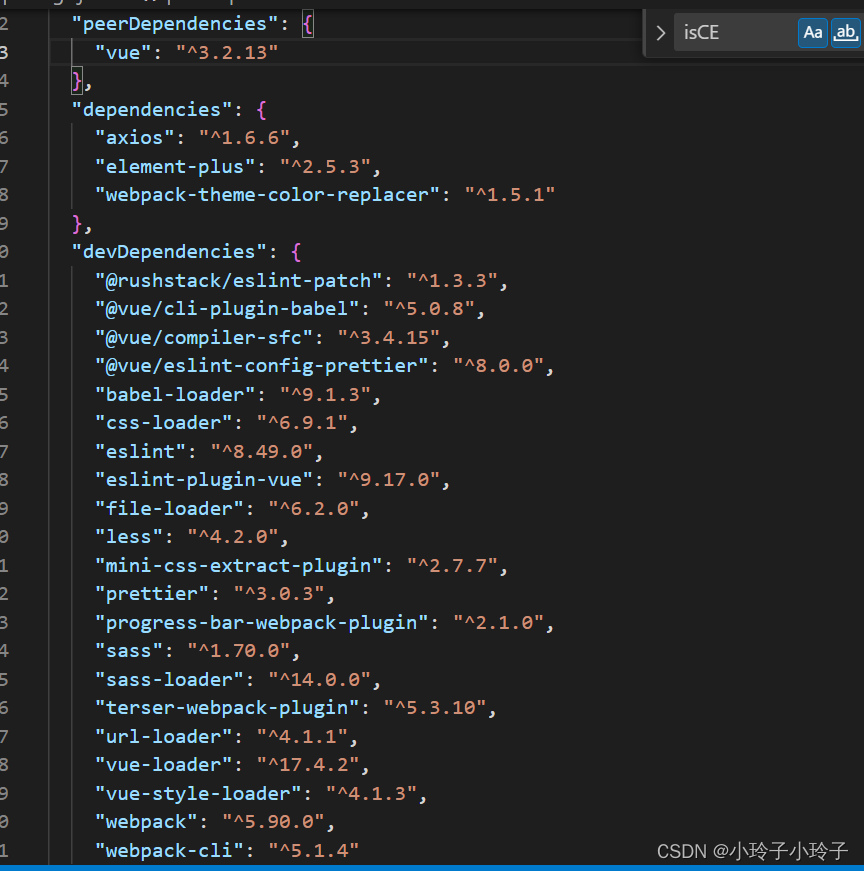Click "mini-css-extract-plugin" key
Viewport: 864px width, 871px height.
coord(238,566)
